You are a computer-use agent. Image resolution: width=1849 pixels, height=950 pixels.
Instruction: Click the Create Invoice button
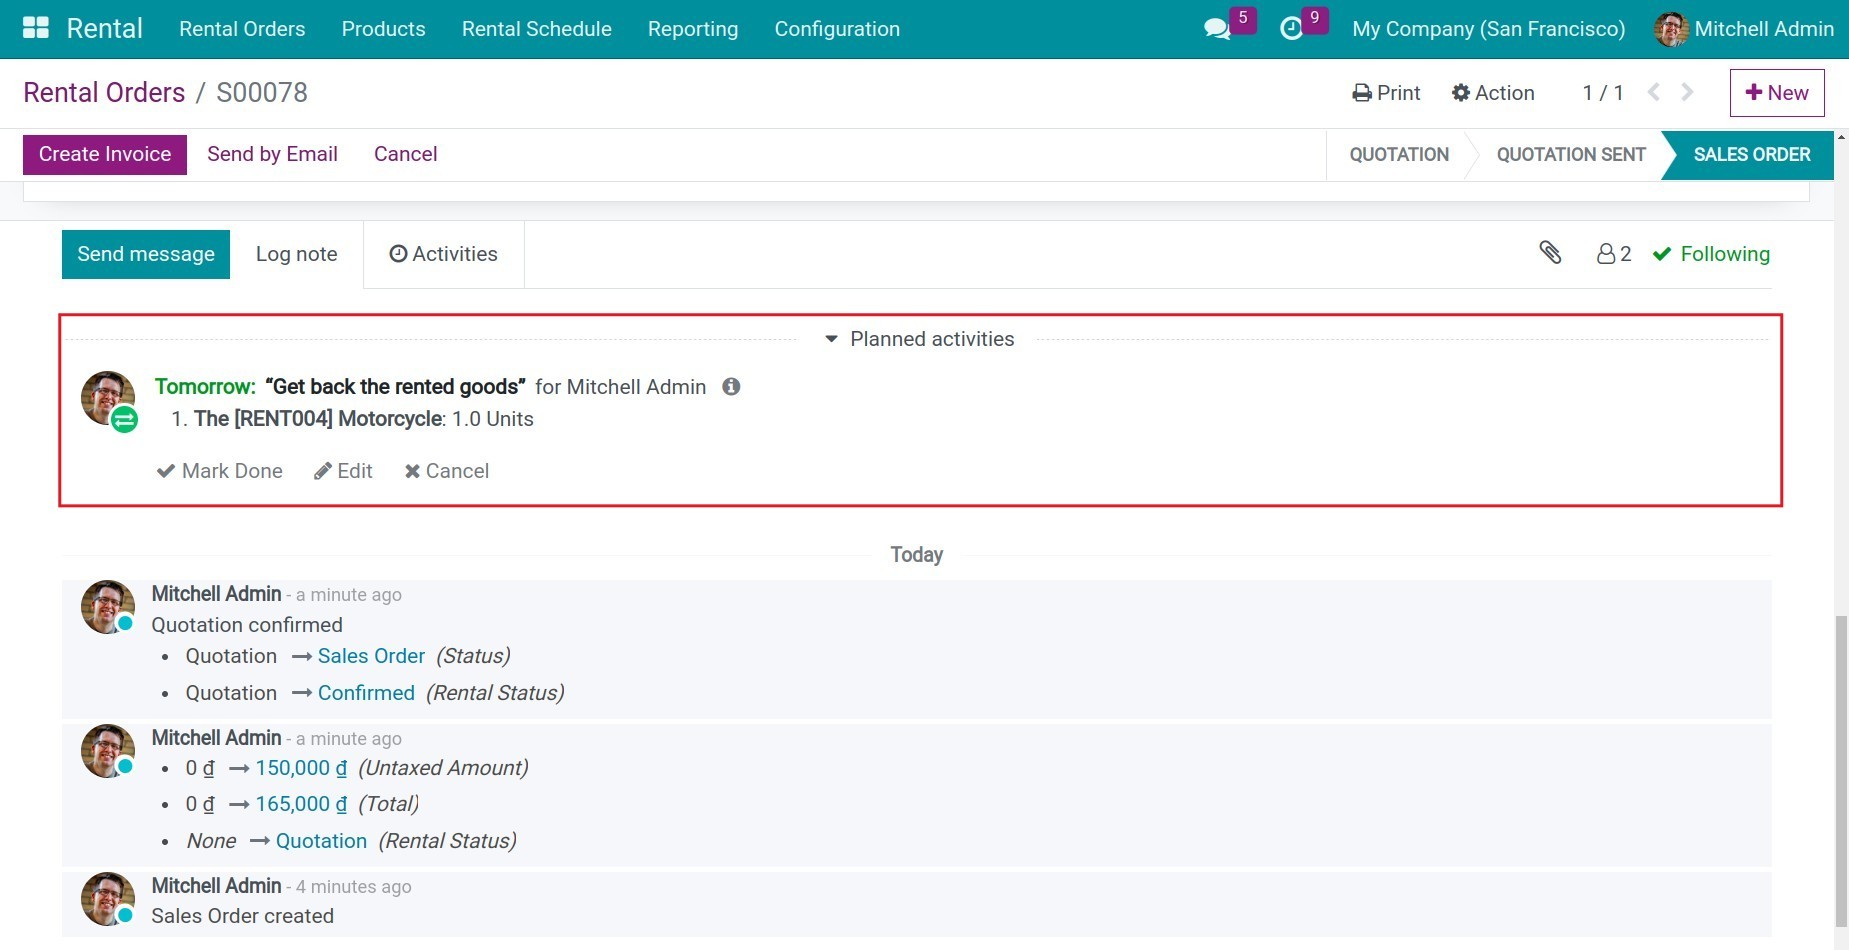[x=105, y=154]
